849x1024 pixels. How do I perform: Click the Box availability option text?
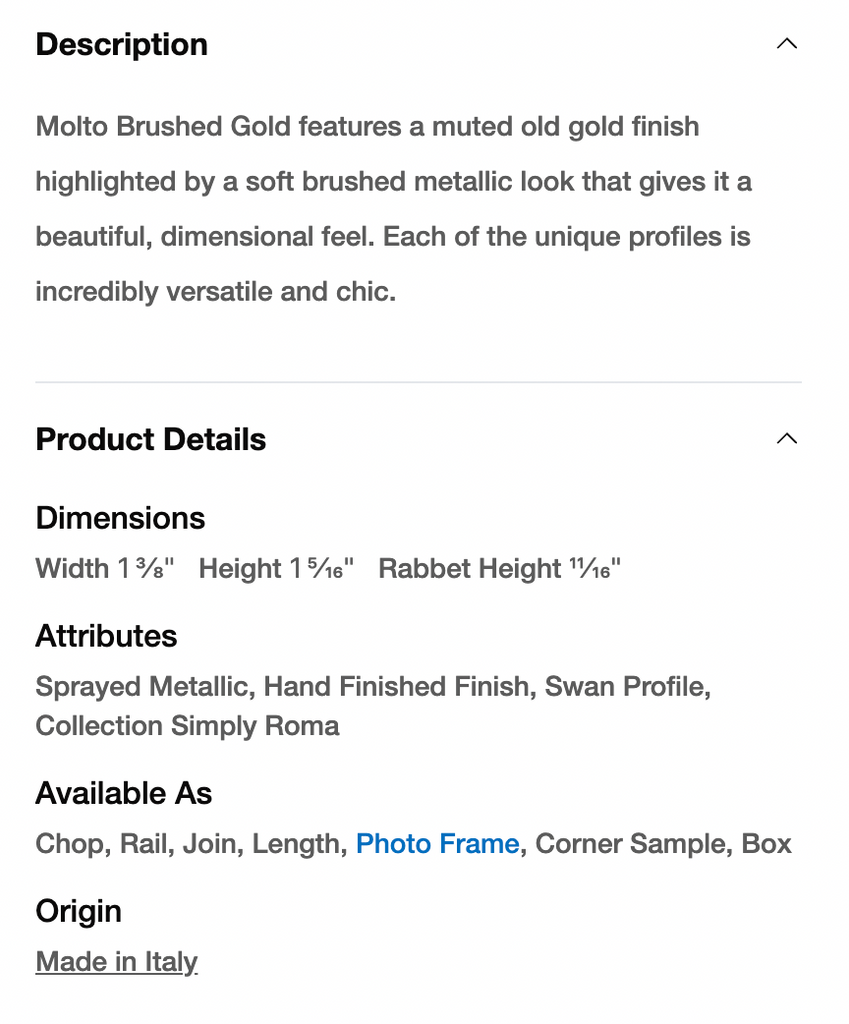coord(767,844)
